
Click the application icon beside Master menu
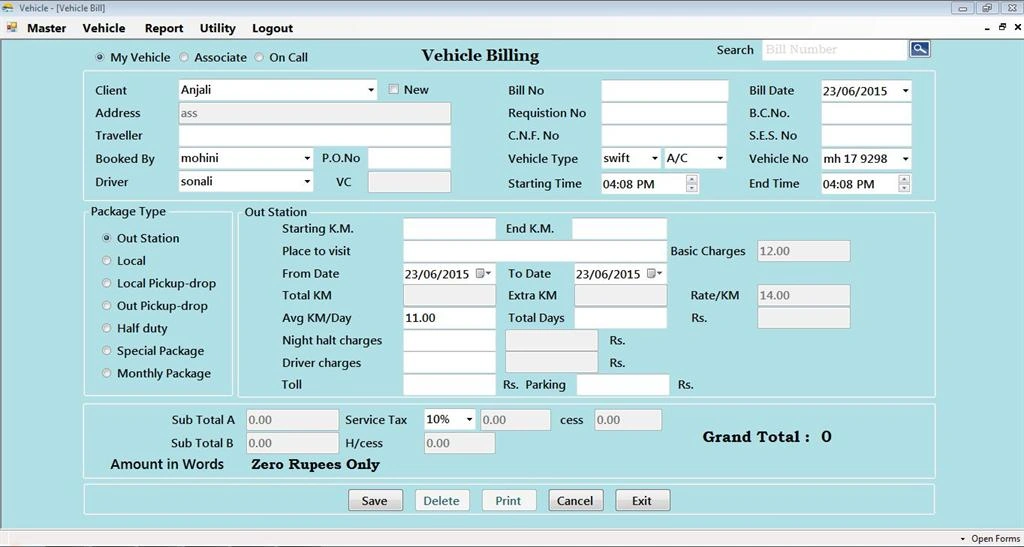[12, 27]
